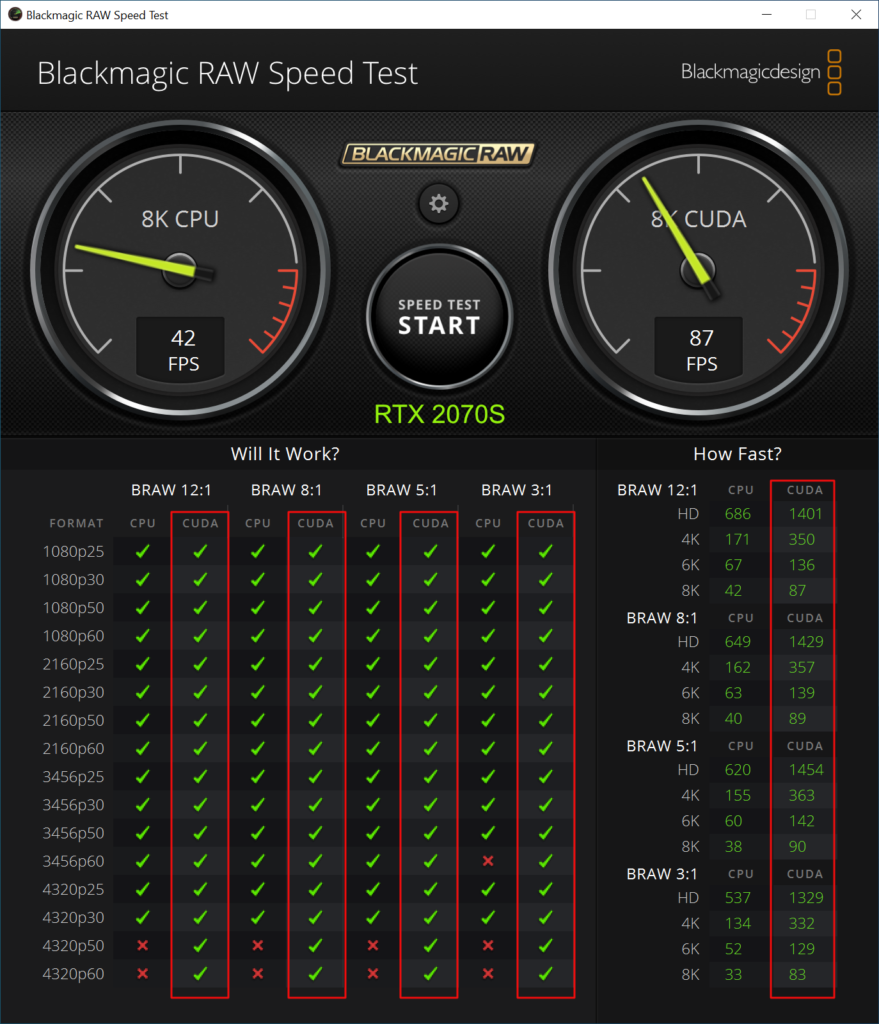
Task: Click the 2160p60 format row label
Action: (73, 748)
